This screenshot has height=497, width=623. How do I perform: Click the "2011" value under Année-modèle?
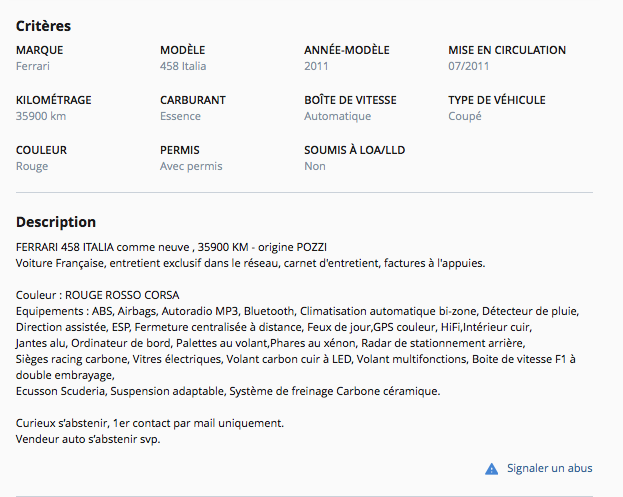point(317,66)
